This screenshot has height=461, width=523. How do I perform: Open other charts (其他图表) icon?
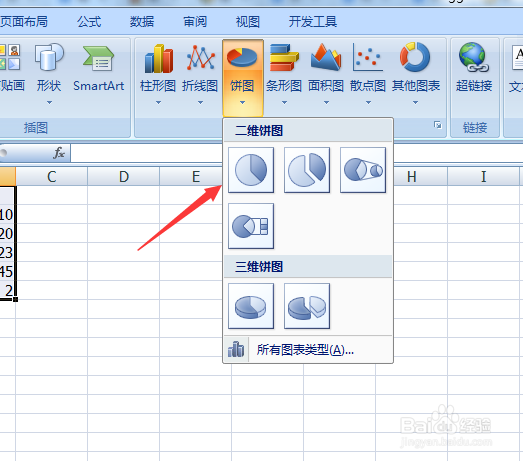coord(415,57)
